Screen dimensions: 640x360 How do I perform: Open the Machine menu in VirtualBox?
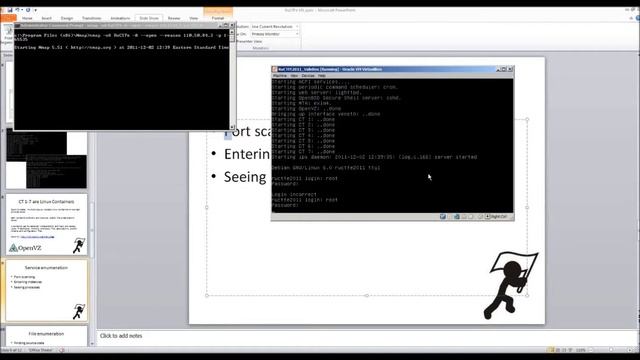[280, 76]
